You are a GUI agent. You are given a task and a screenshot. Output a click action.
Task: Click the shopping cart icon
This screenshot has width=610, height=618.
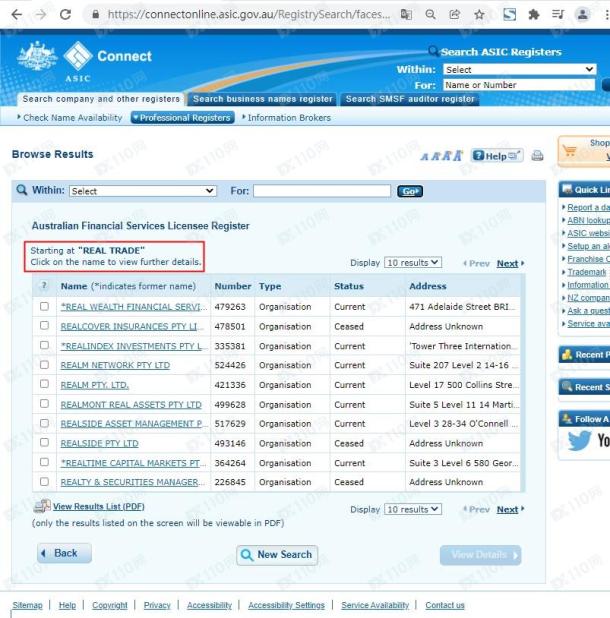click(569, 151)
